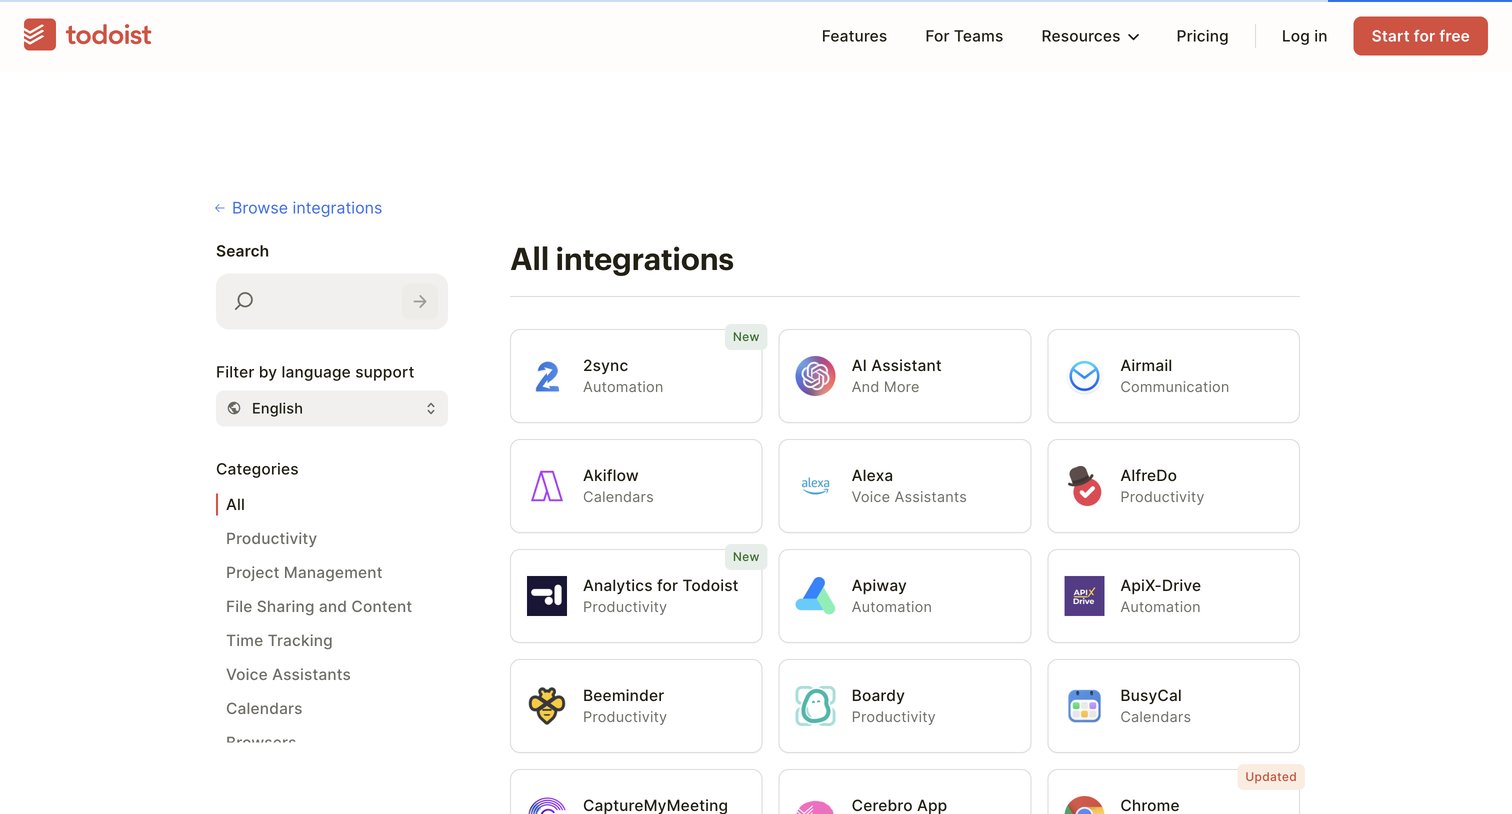This screenshot has width=1512, height=814.
Task: Click 'Filter by language support' label
Action: (315, 372)
